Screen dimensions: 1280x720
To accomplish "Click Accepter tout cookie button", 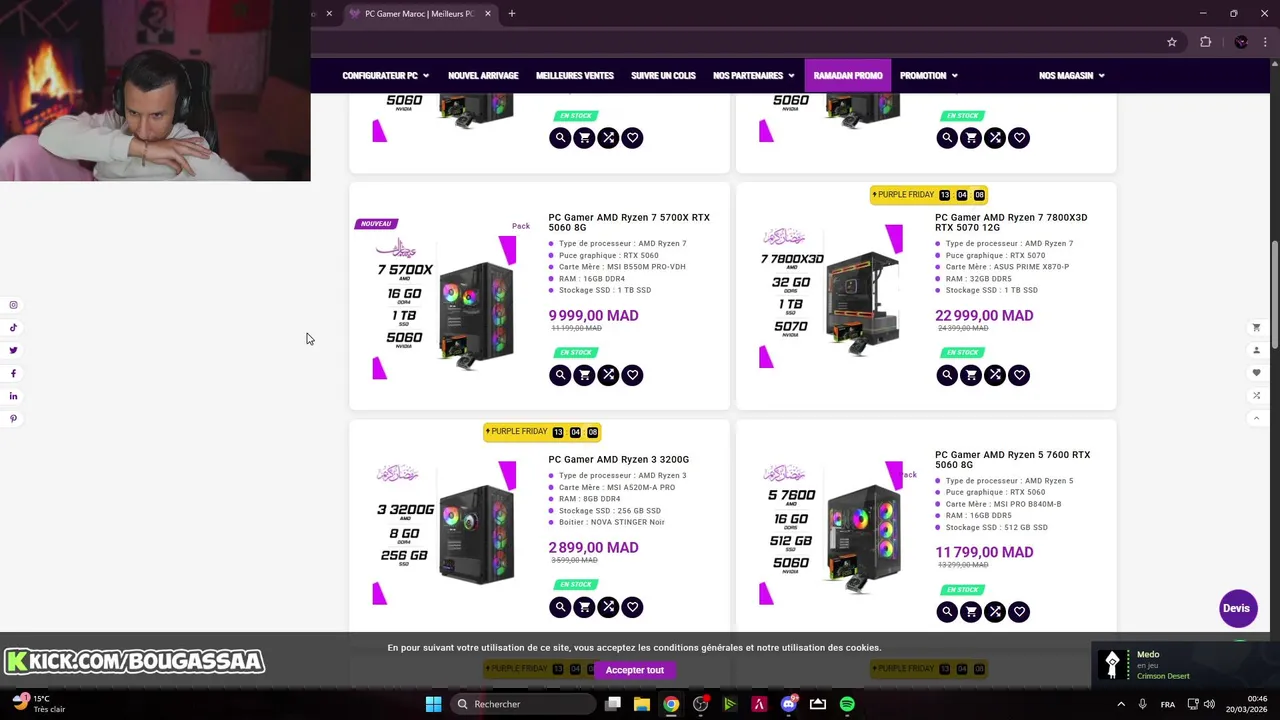I will 634,670.
